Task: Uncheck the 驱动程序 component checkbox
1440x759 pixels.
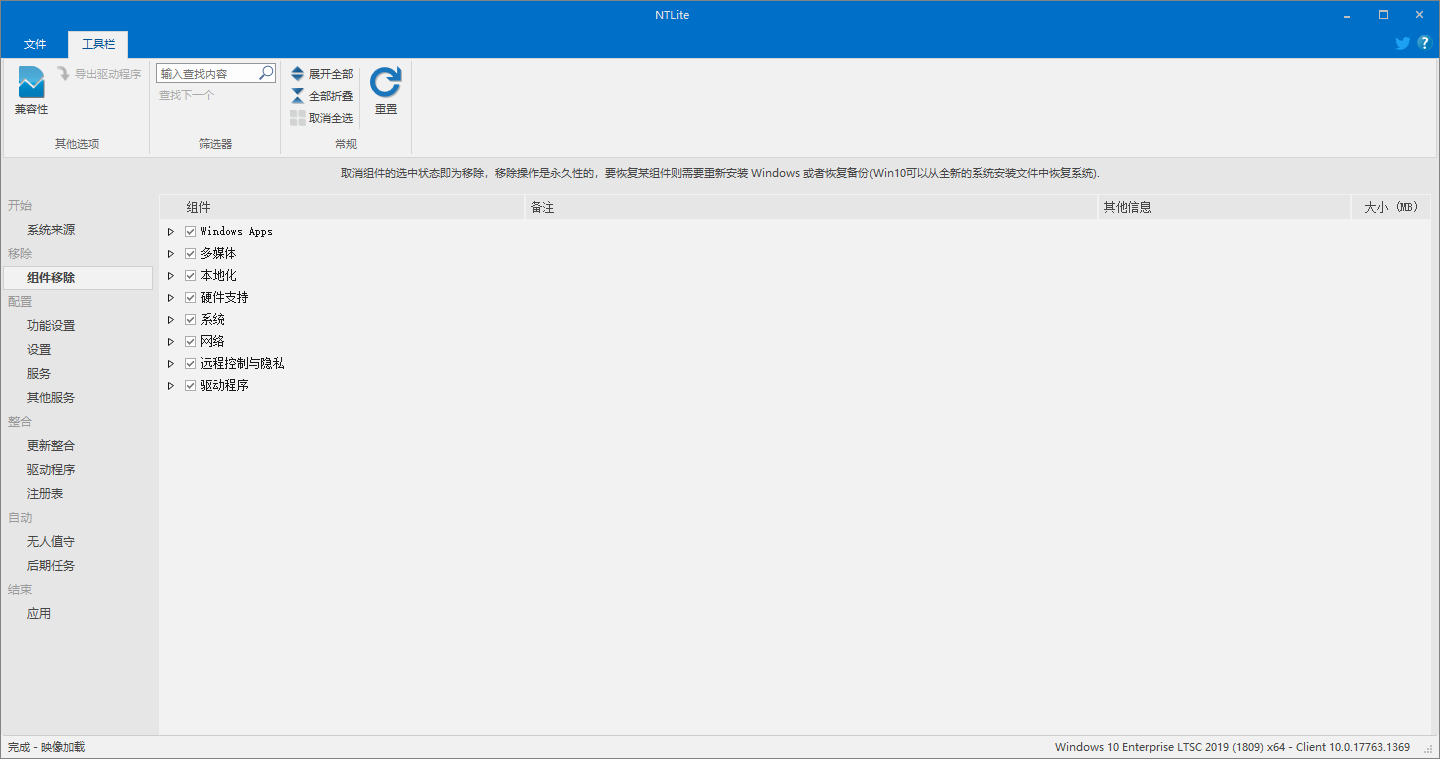Action: click(190, 386)
